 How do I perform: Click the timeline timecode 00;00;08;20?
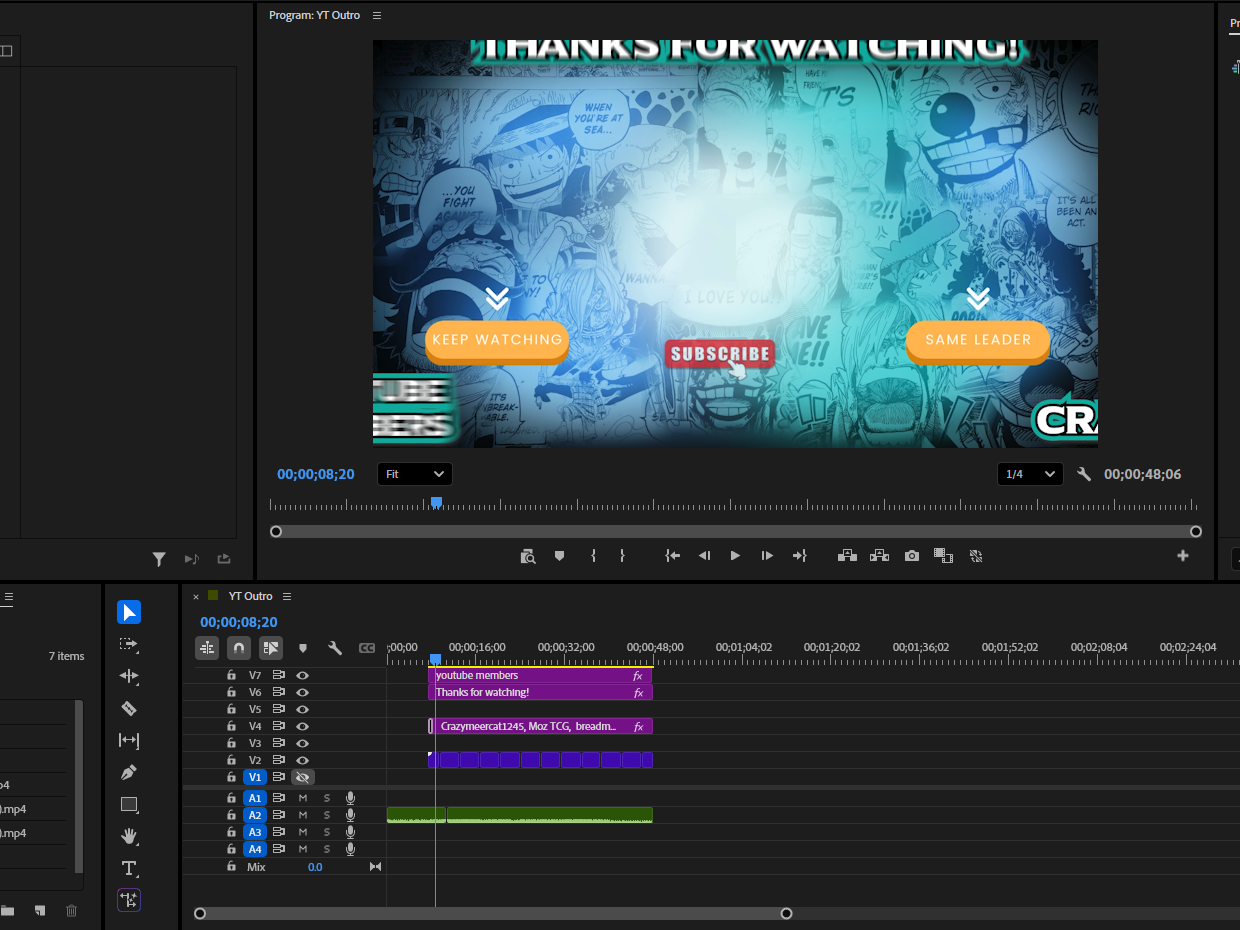coord(239,622)
